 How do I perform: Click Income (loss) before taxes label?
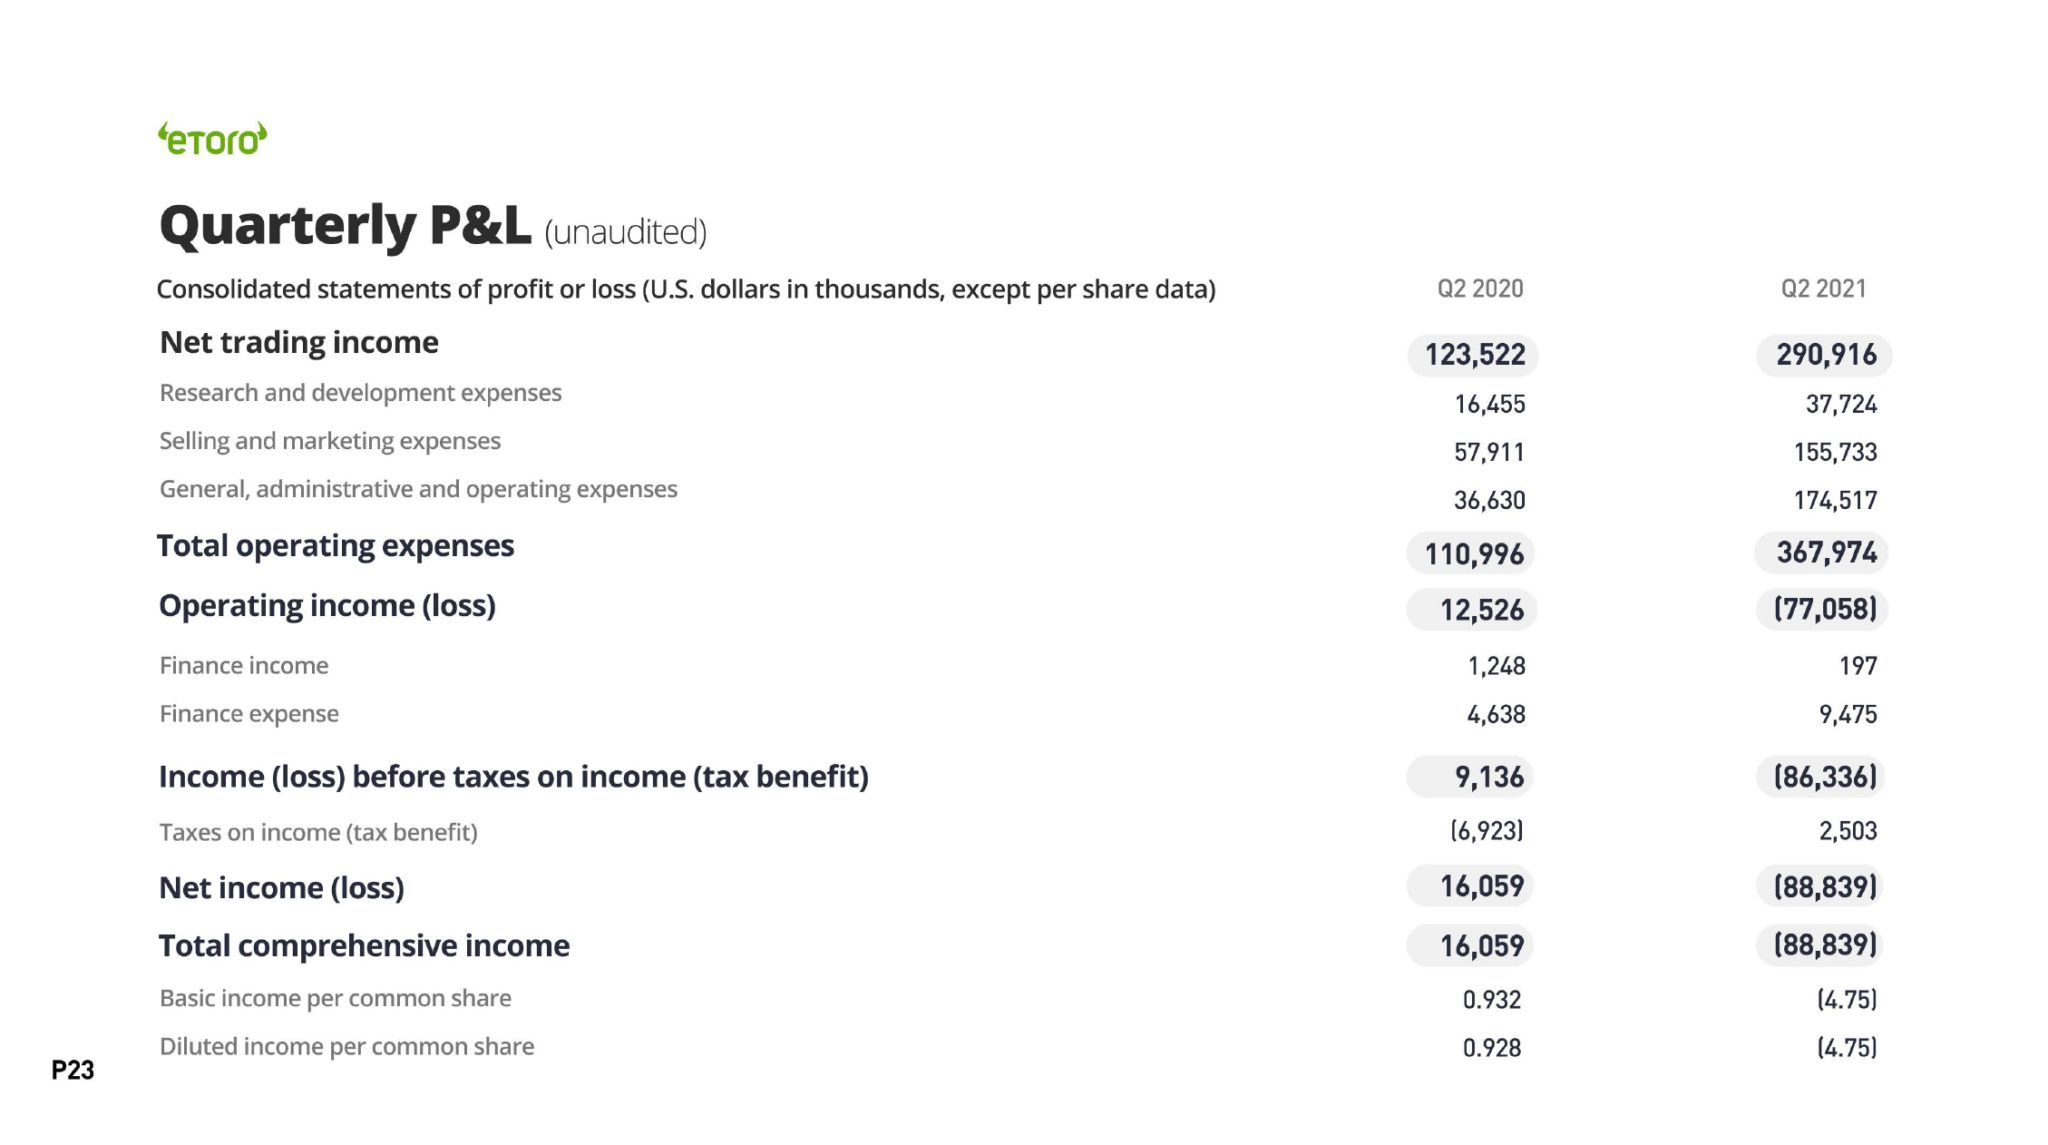coord(513,777)
